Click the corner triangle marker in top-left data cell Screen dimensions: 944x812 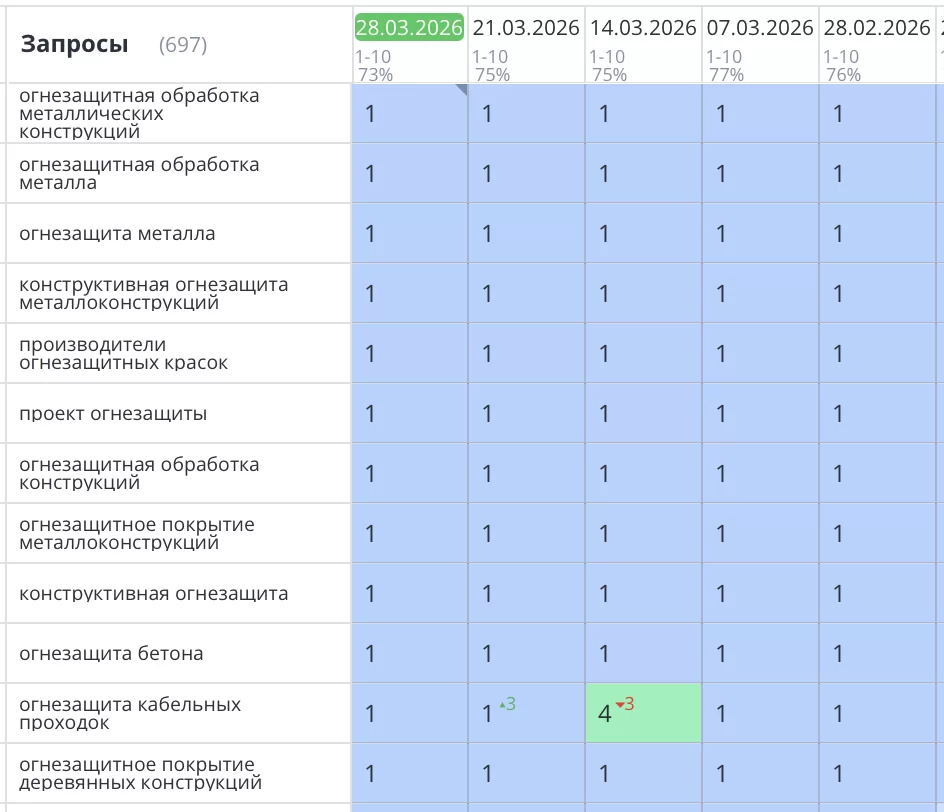463,91
